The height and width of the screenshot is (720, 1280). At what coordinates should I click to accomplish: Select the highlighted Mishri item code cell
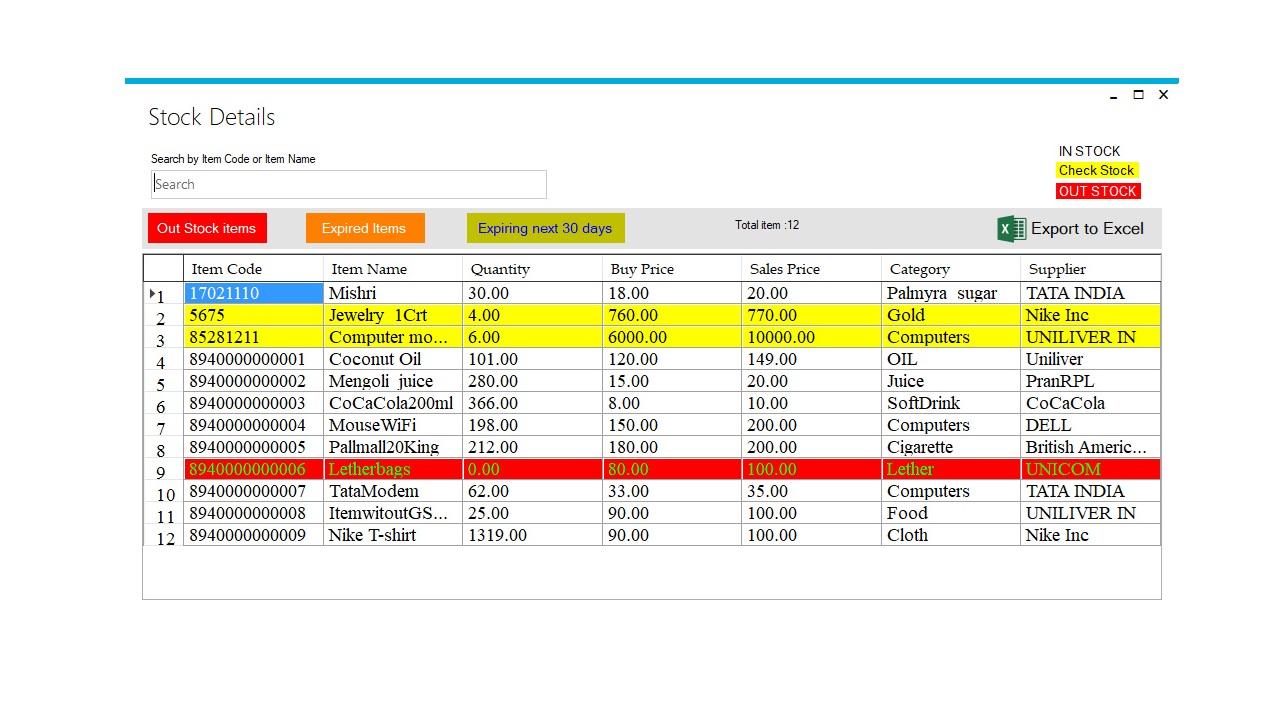coord(253,293)
